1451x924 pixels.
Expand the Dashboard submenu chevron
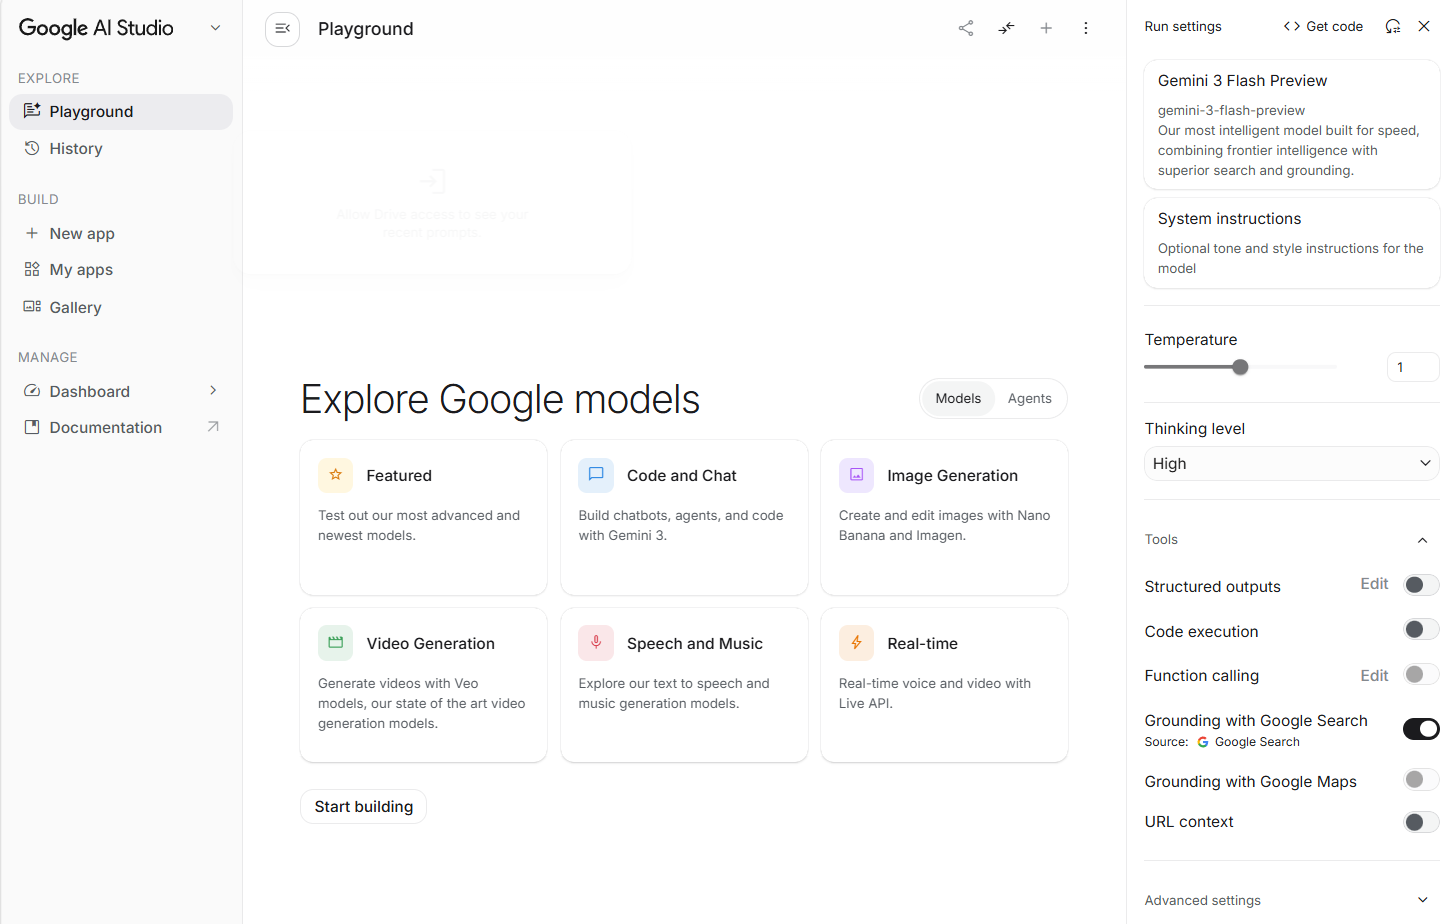pyautogui.click(x=213, y=390)
